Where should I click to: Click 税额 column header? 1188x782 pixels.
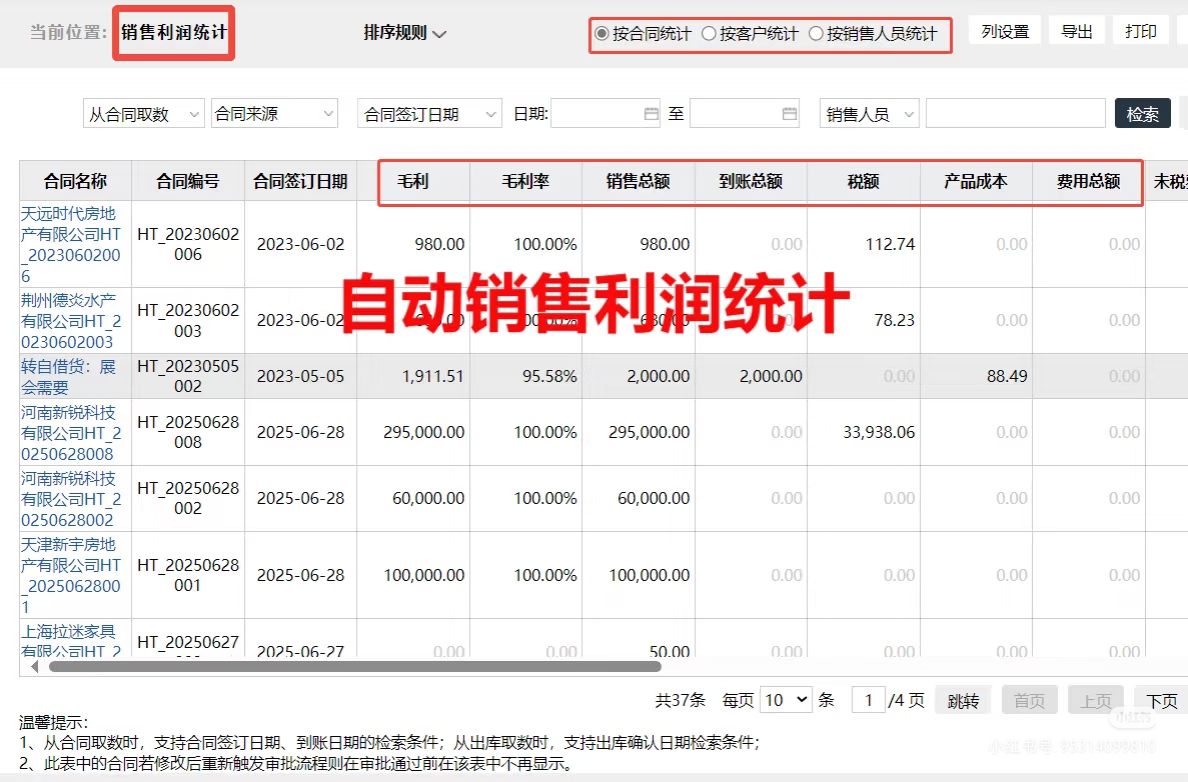point(864,181)
